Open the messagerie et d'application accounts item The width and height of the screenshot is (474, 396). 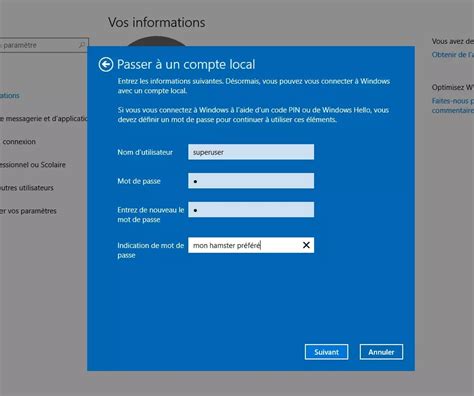43,118
